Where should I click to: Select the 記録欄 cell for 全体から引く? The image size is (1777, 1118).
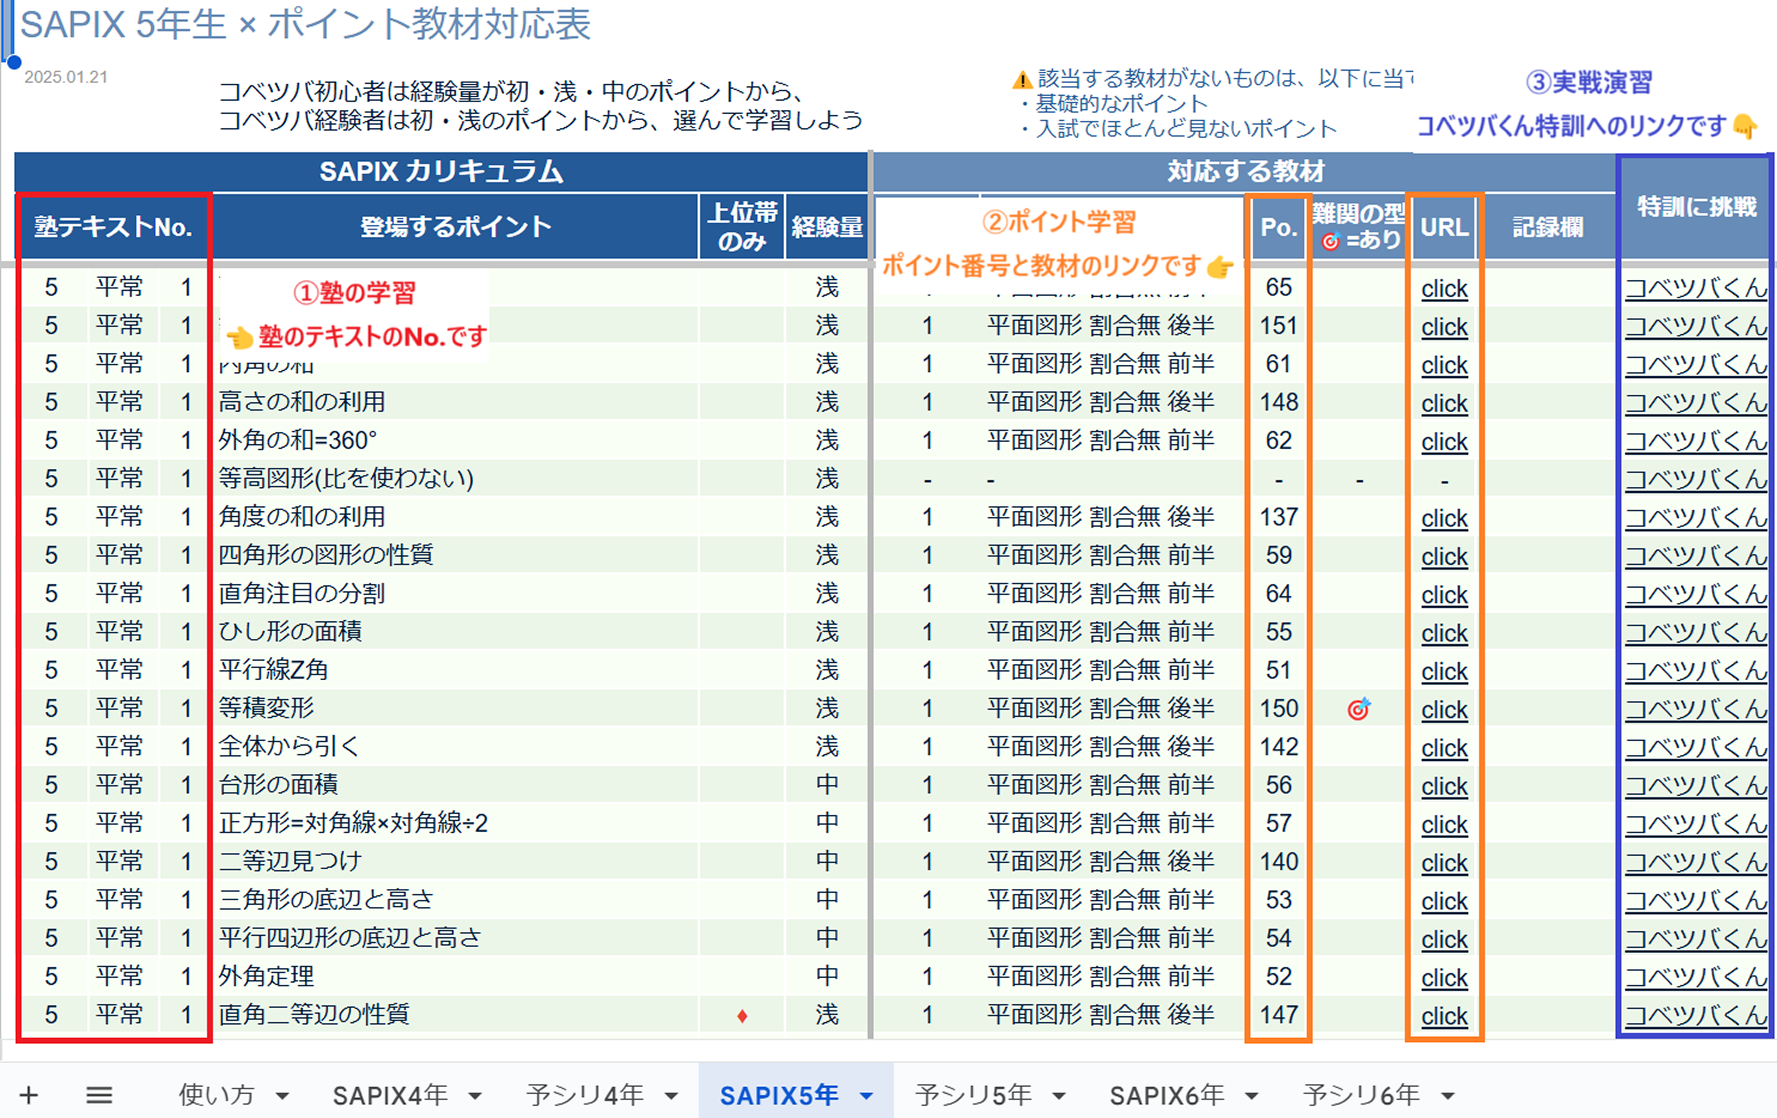[1547, 747]
